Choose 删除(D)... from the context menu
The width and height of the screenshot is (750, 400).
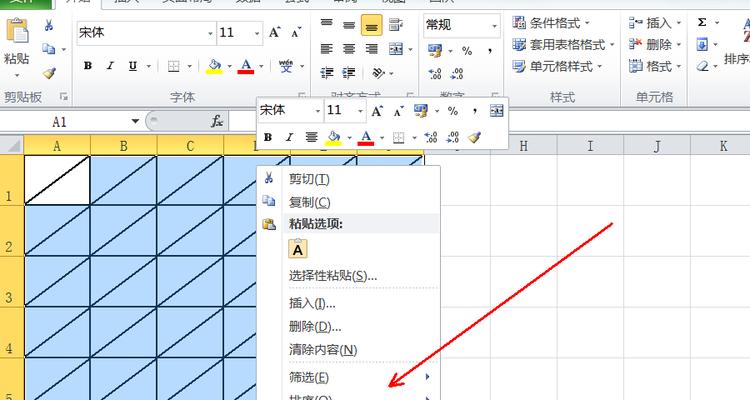pos(349,327)
